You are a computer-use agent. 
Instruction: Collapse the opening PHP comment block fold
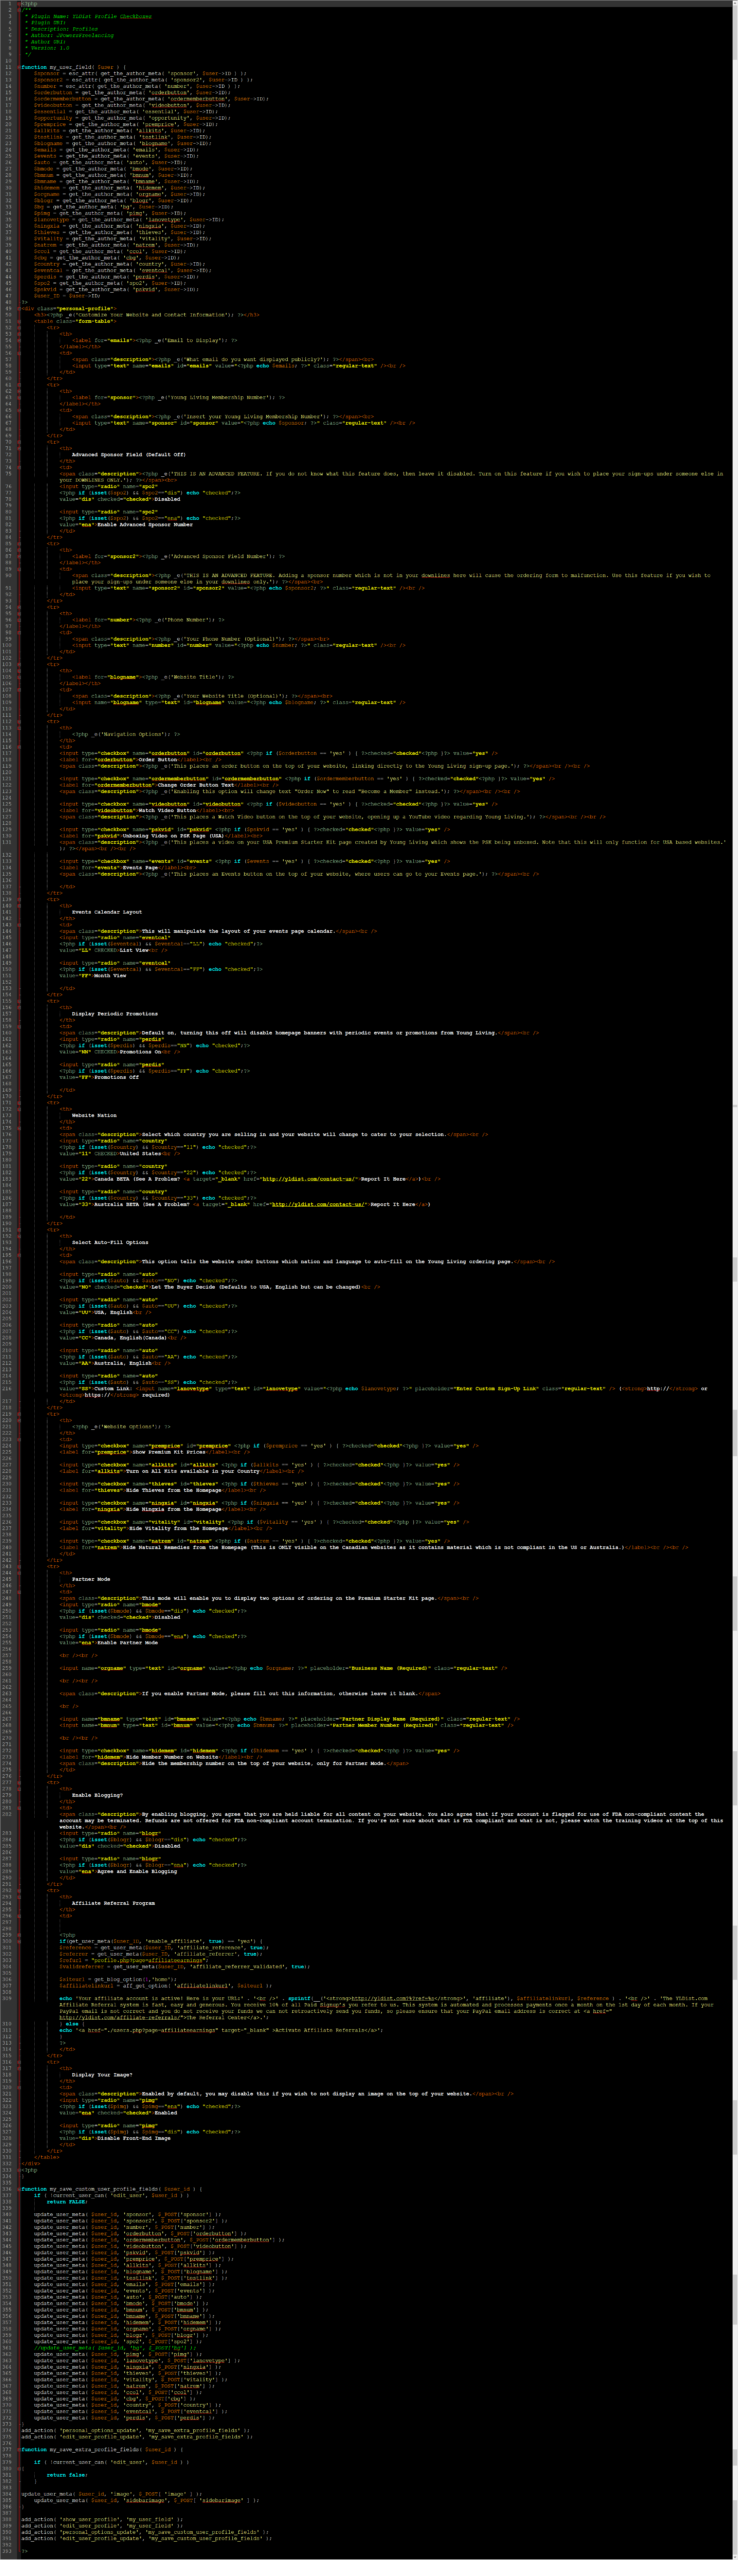tap(19, 10)
